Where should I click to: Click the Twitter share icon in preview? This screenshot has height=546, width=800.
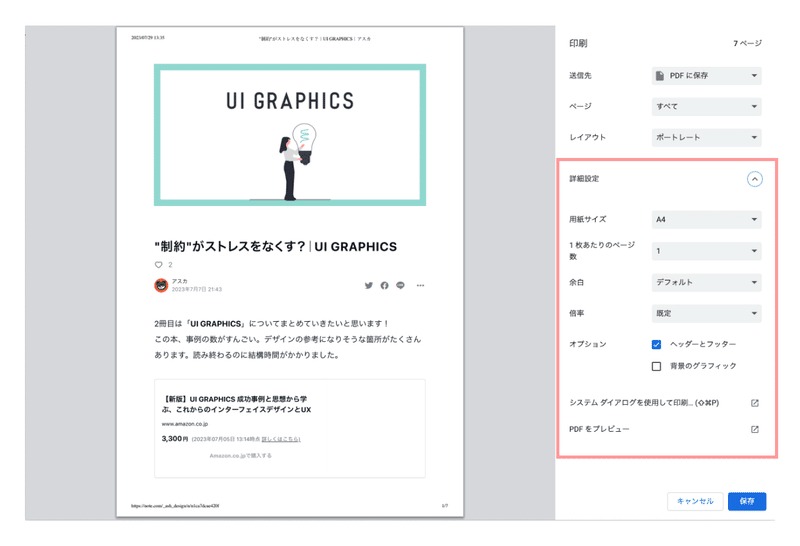(368, 285)
